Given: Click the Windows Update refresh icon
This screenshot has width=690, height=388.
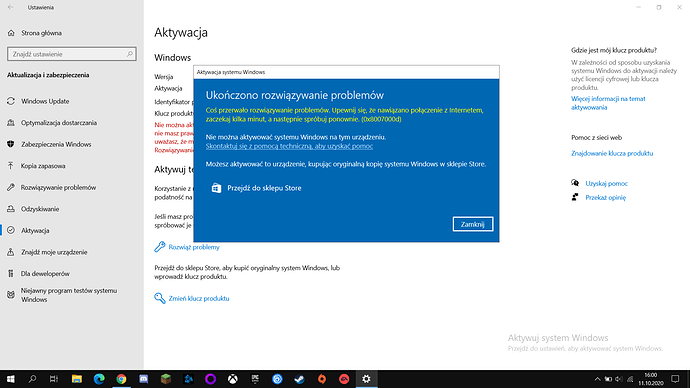Looking at the screenshot, I should pos(11,101).
